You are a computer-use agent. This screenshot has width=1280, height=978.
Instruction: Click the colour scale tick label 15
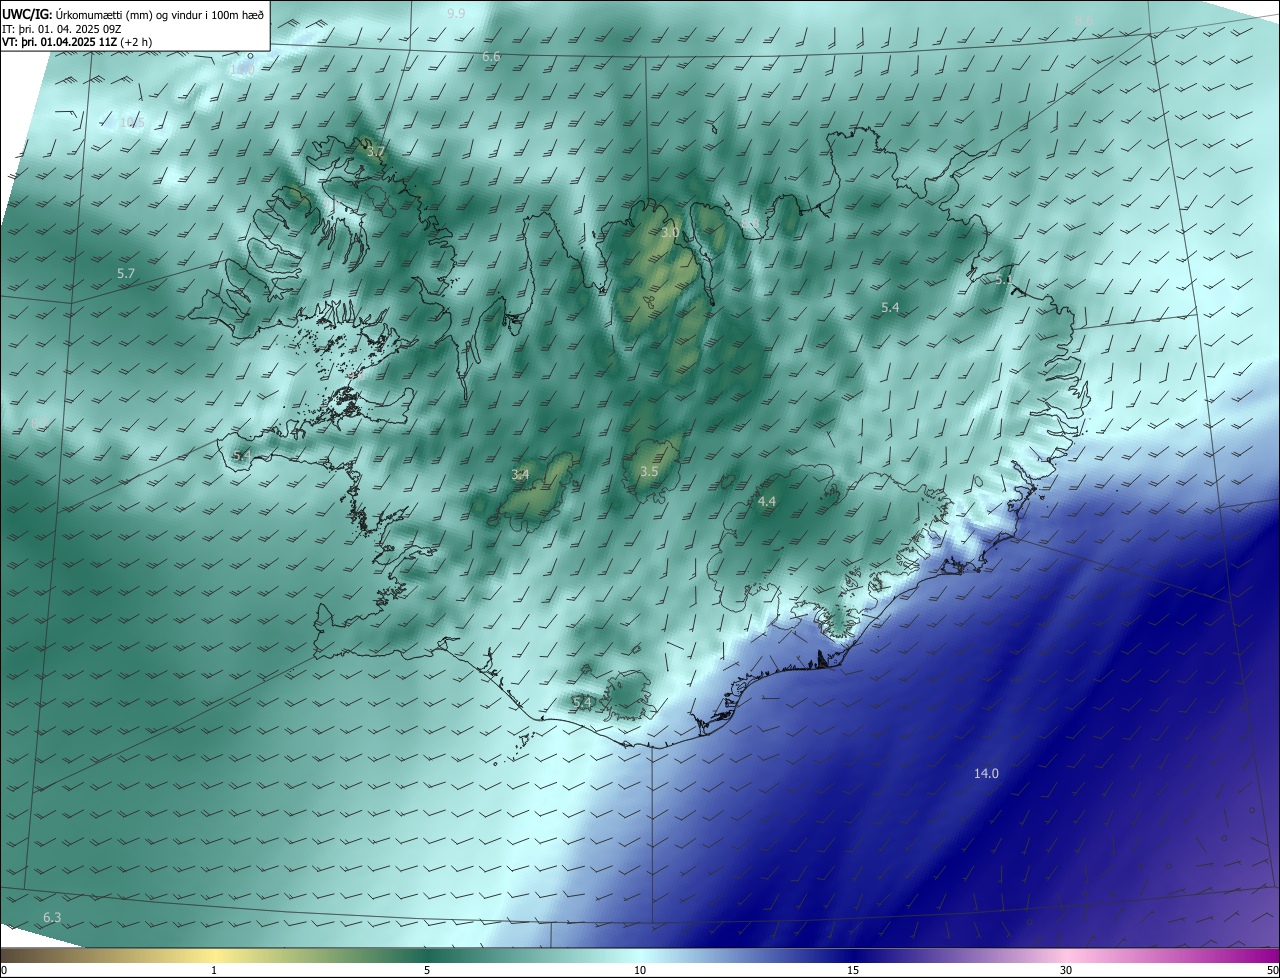point(853,970)
